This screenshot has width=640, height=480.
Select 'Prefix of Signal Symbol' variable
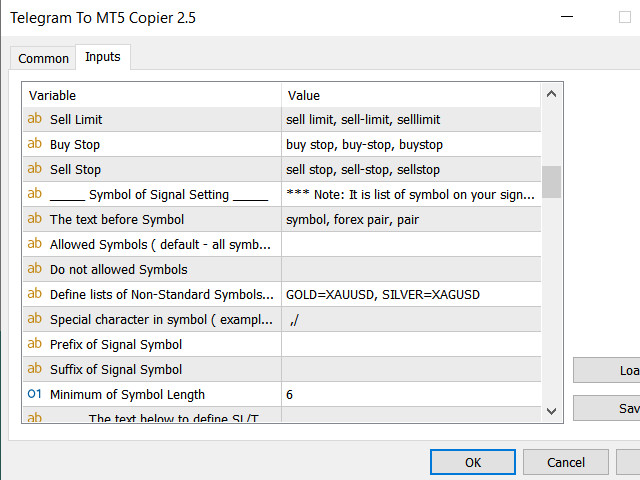[x=116, y=344]
